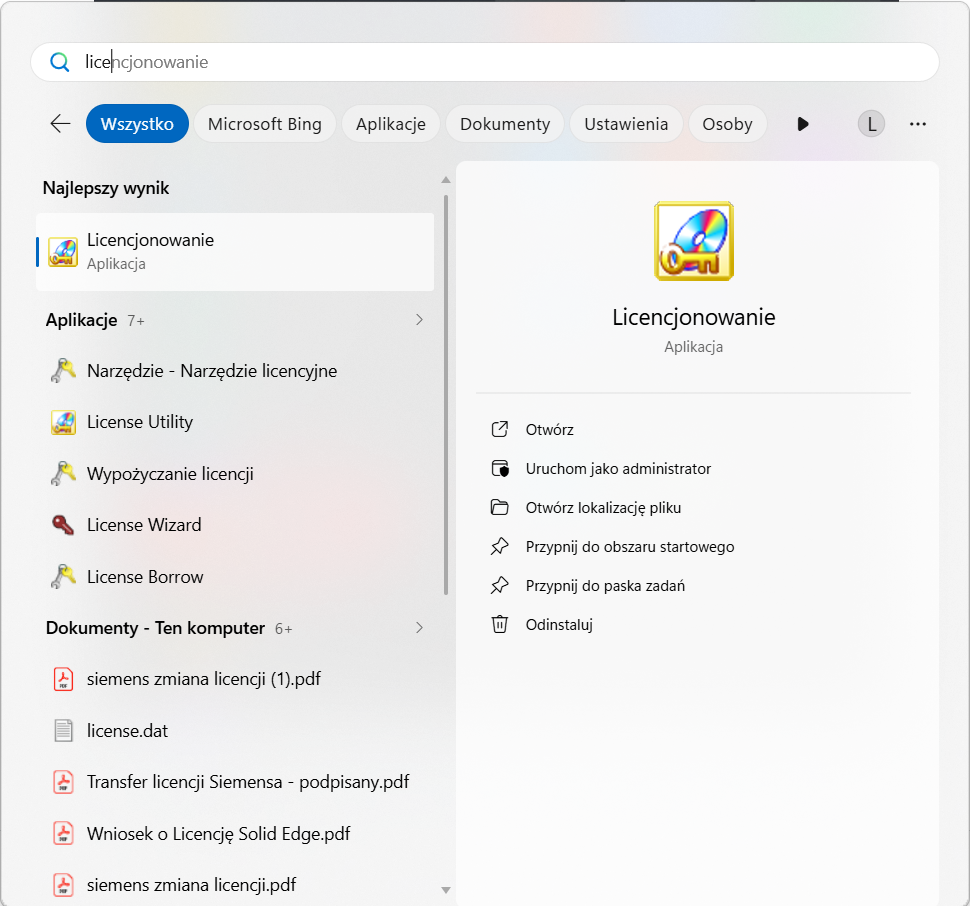Viewport: 970px width, 906px height.
Task: Open siemens zmiana licencji (1).pdf
Action: [235, 679]
